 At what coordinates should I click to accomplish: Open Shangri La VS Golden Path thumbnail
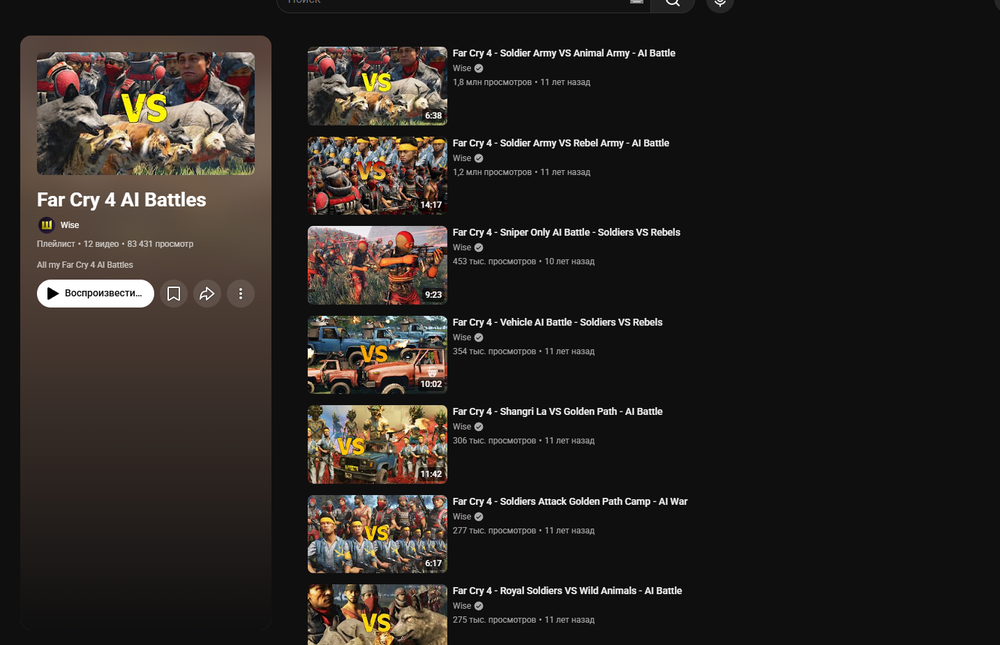pyautogui.click(x=378, y=445)
